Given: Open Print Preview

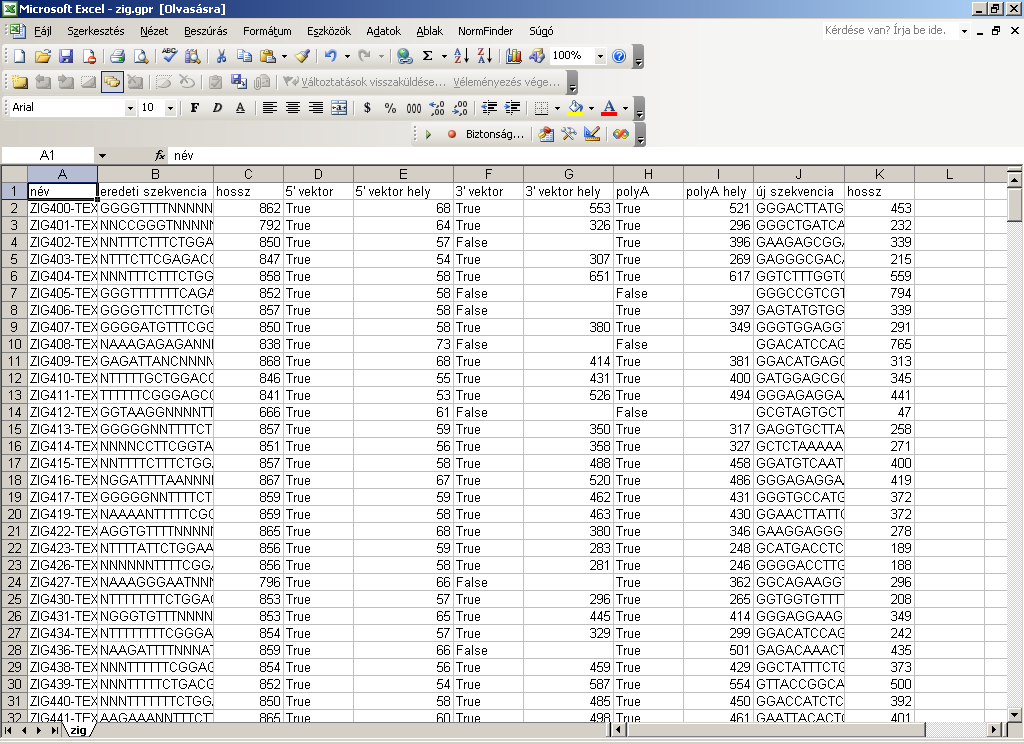Looking at the screenshot, I should coord(140,56).
